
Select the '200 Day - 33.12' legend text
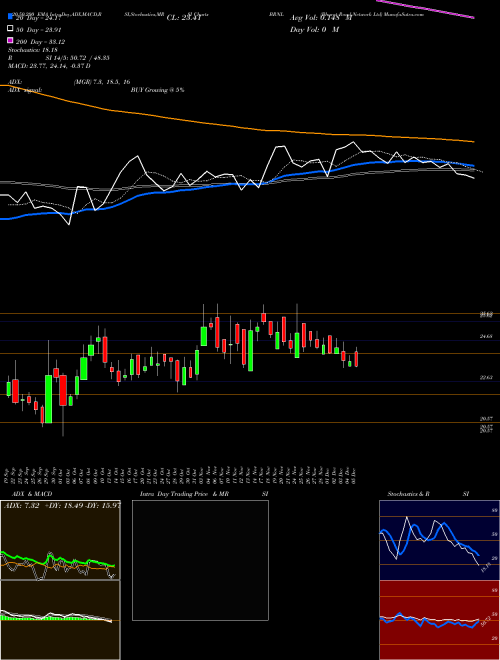point(41,41)
